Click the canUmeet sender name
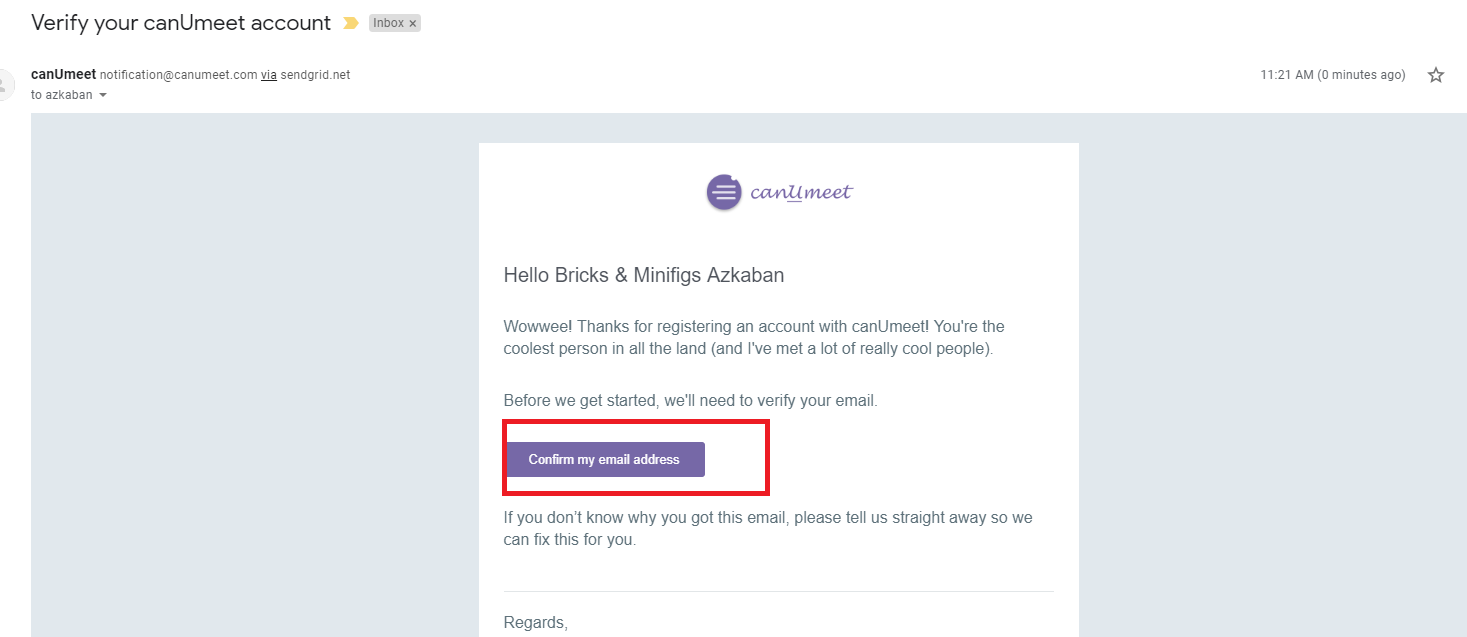1467x637 pixels. tap(64, 74)
